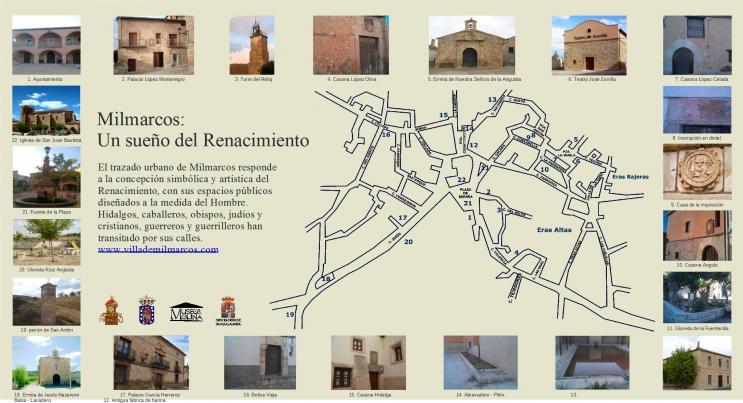Open www.villademilmarcos.com link
743x403 pixels.
[x=158, y=249]
